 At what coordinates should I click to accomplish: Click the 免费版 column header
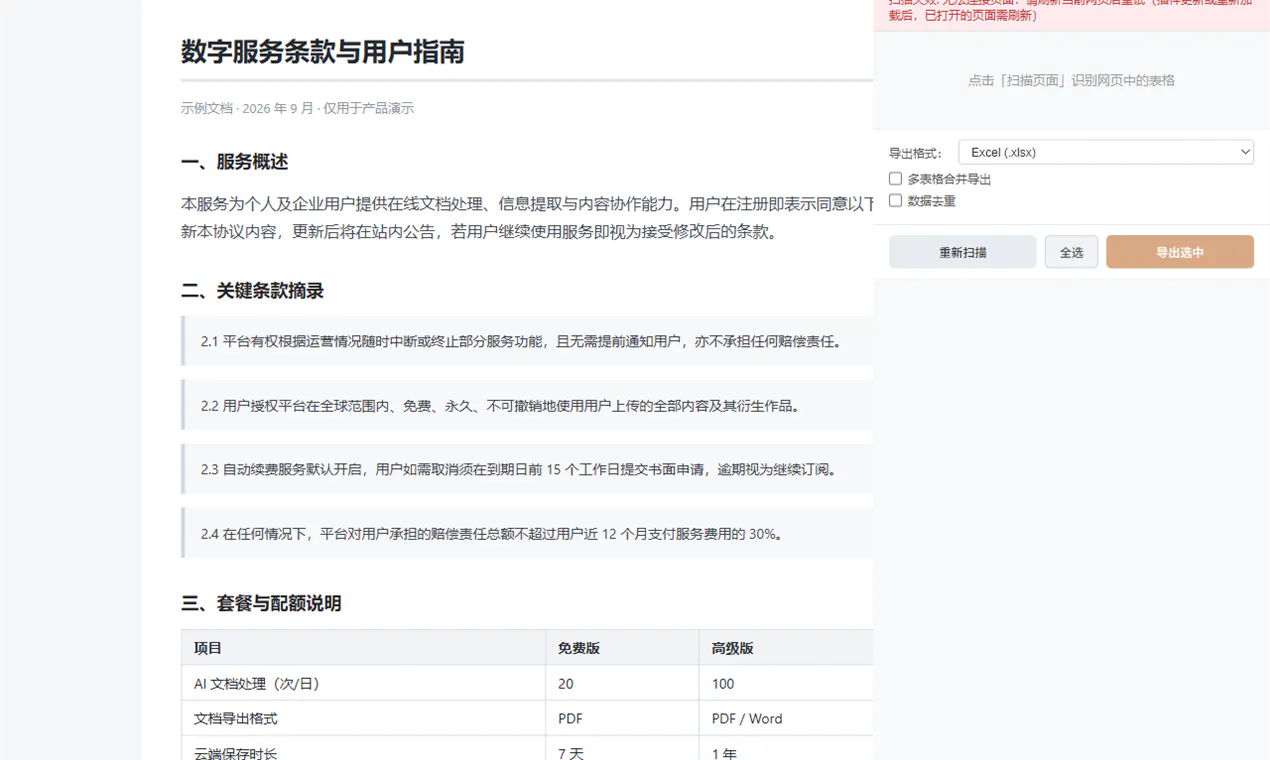[622, 648]
